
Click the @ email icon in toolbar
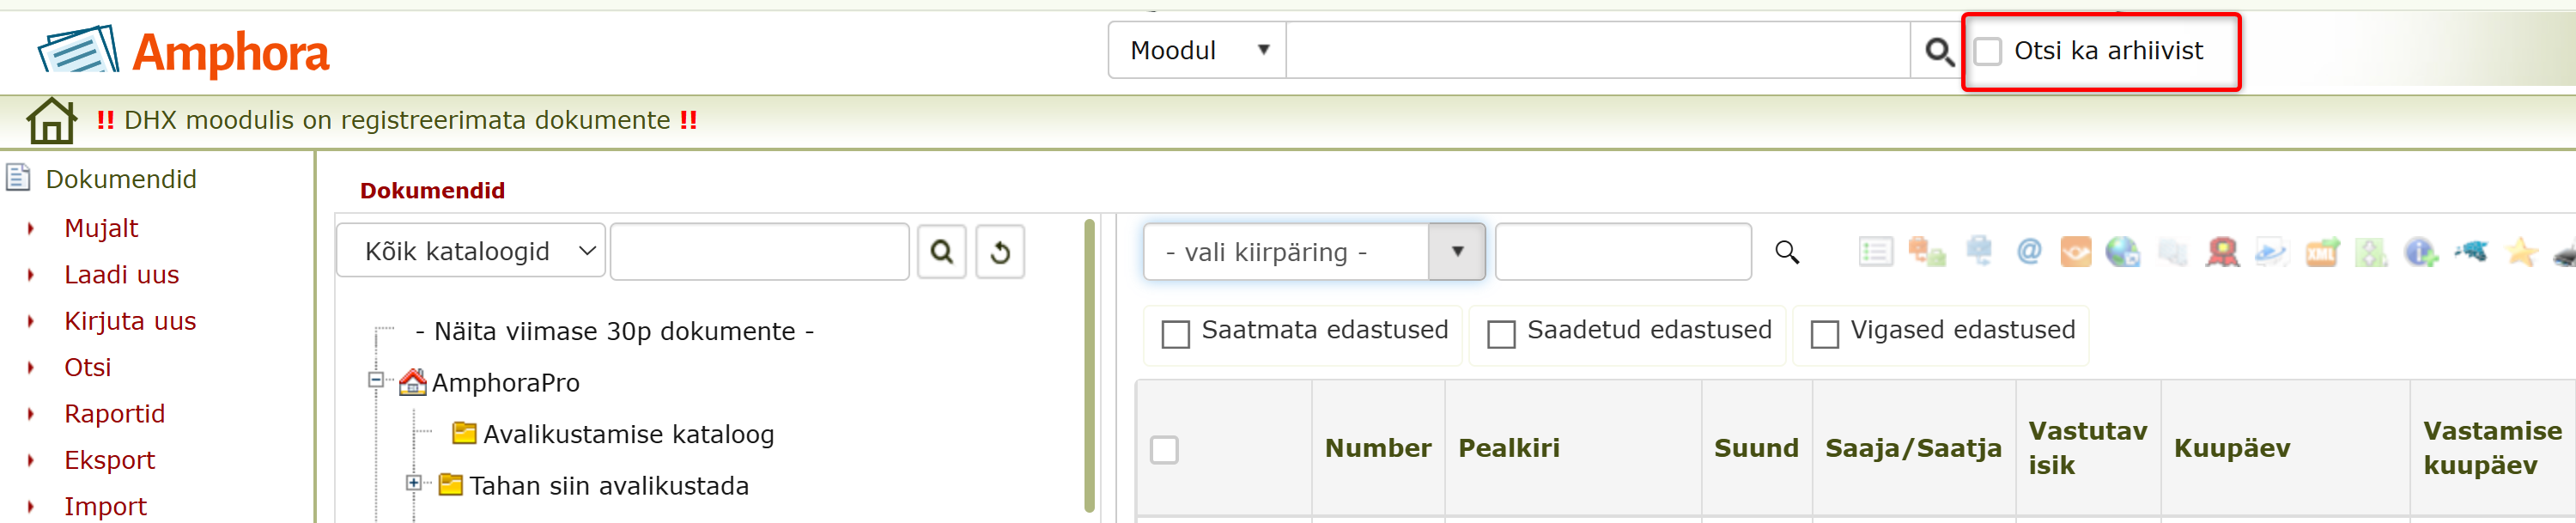[2029, 251]
